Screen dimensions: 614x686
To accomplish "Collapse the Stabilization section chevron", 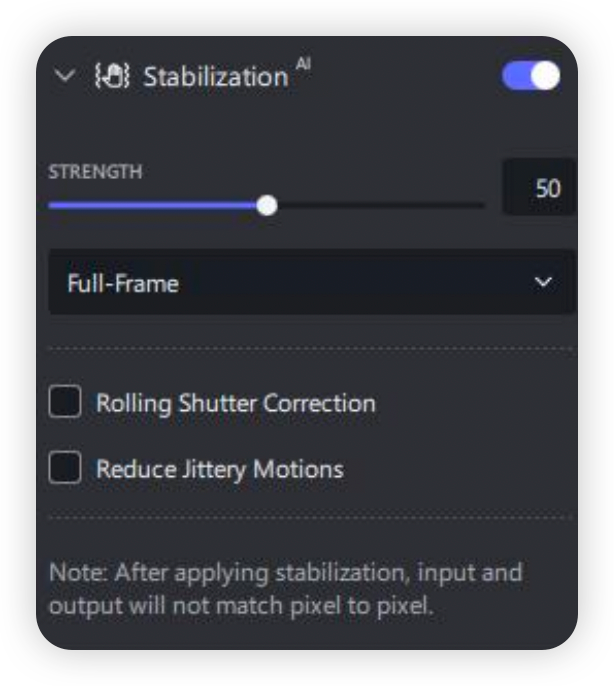I will click(x=65, y=76).
